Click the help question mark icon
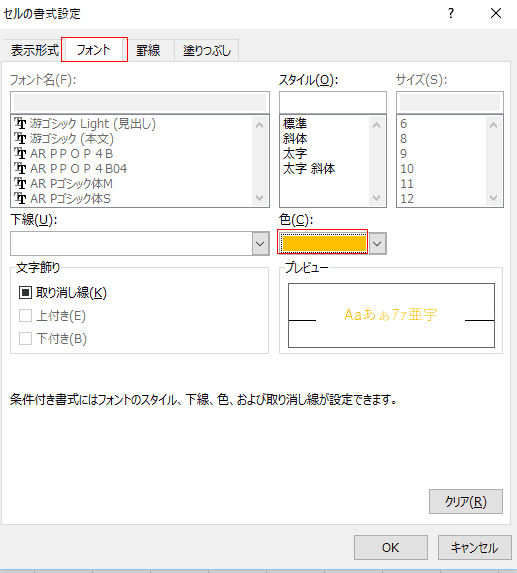This screenshot has width=517, height=573. tap(451, 14)
